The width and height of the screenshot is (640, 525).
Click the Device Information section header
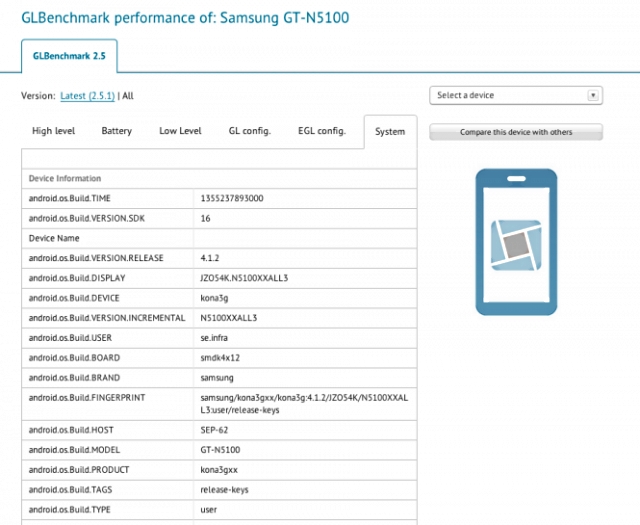click(x=65, y=178)
